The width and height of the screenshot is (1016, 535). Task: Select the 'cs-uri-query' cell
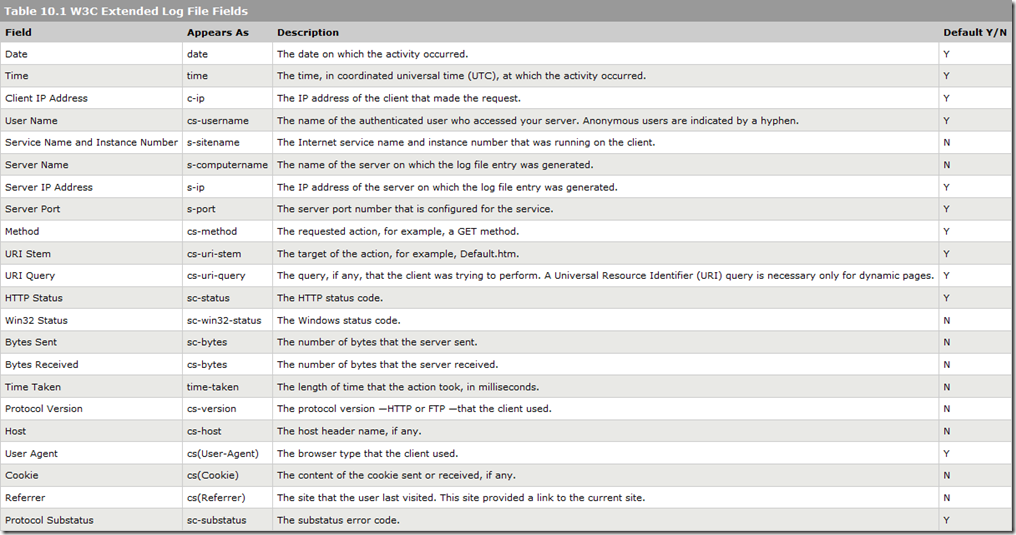pos(227,276)
